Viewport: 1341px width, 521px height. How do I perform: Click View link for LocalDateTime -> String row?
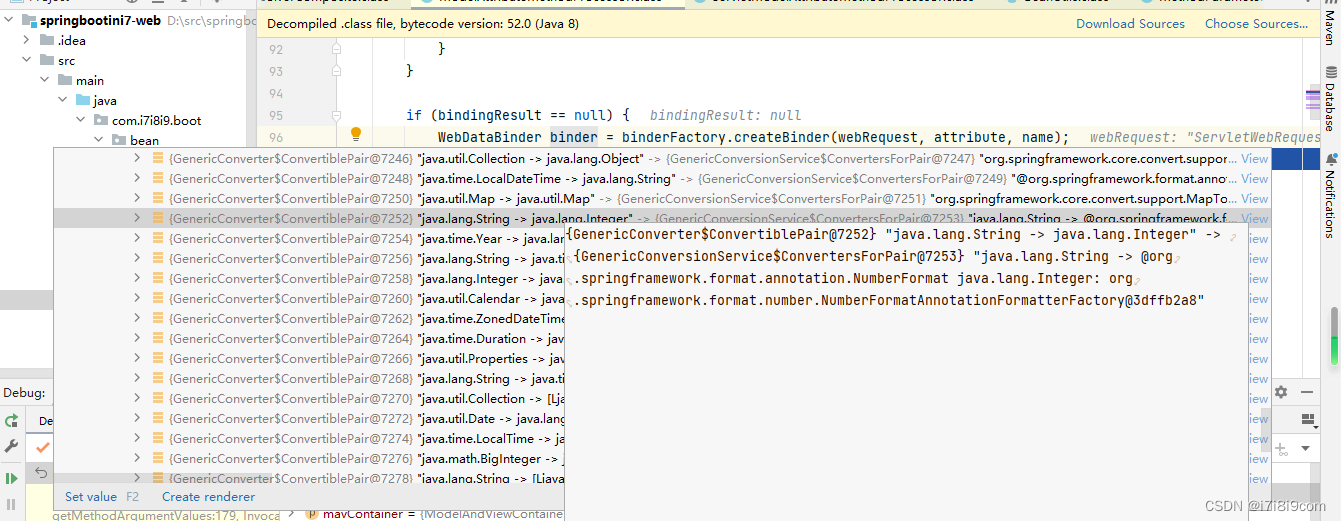[x=1254, y=179]
